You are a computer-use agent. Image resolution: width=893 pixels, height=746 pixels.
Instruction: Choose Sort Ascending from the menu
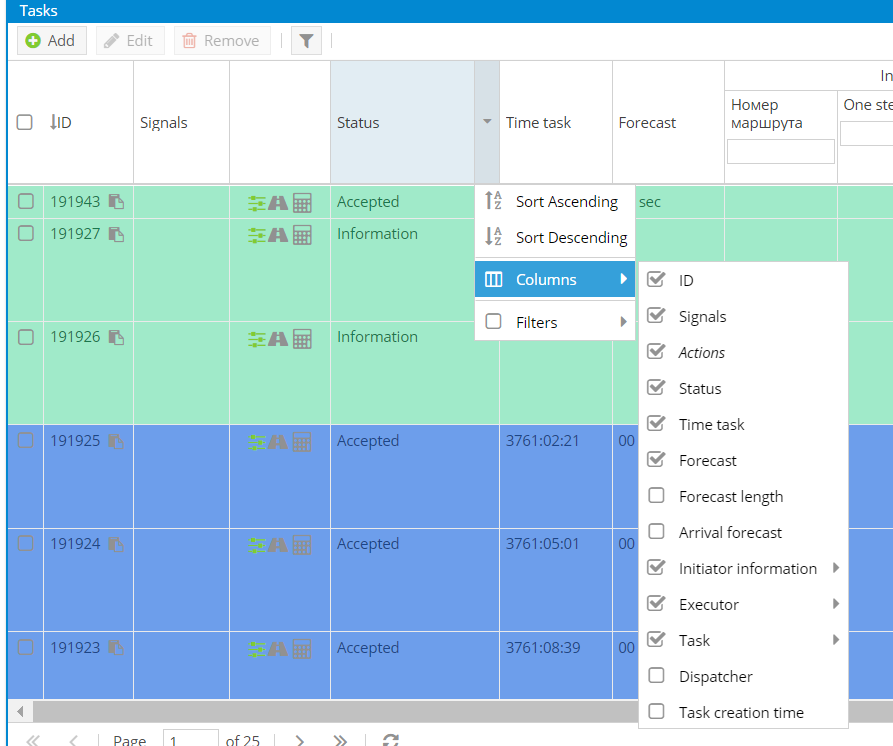[566, 202]
